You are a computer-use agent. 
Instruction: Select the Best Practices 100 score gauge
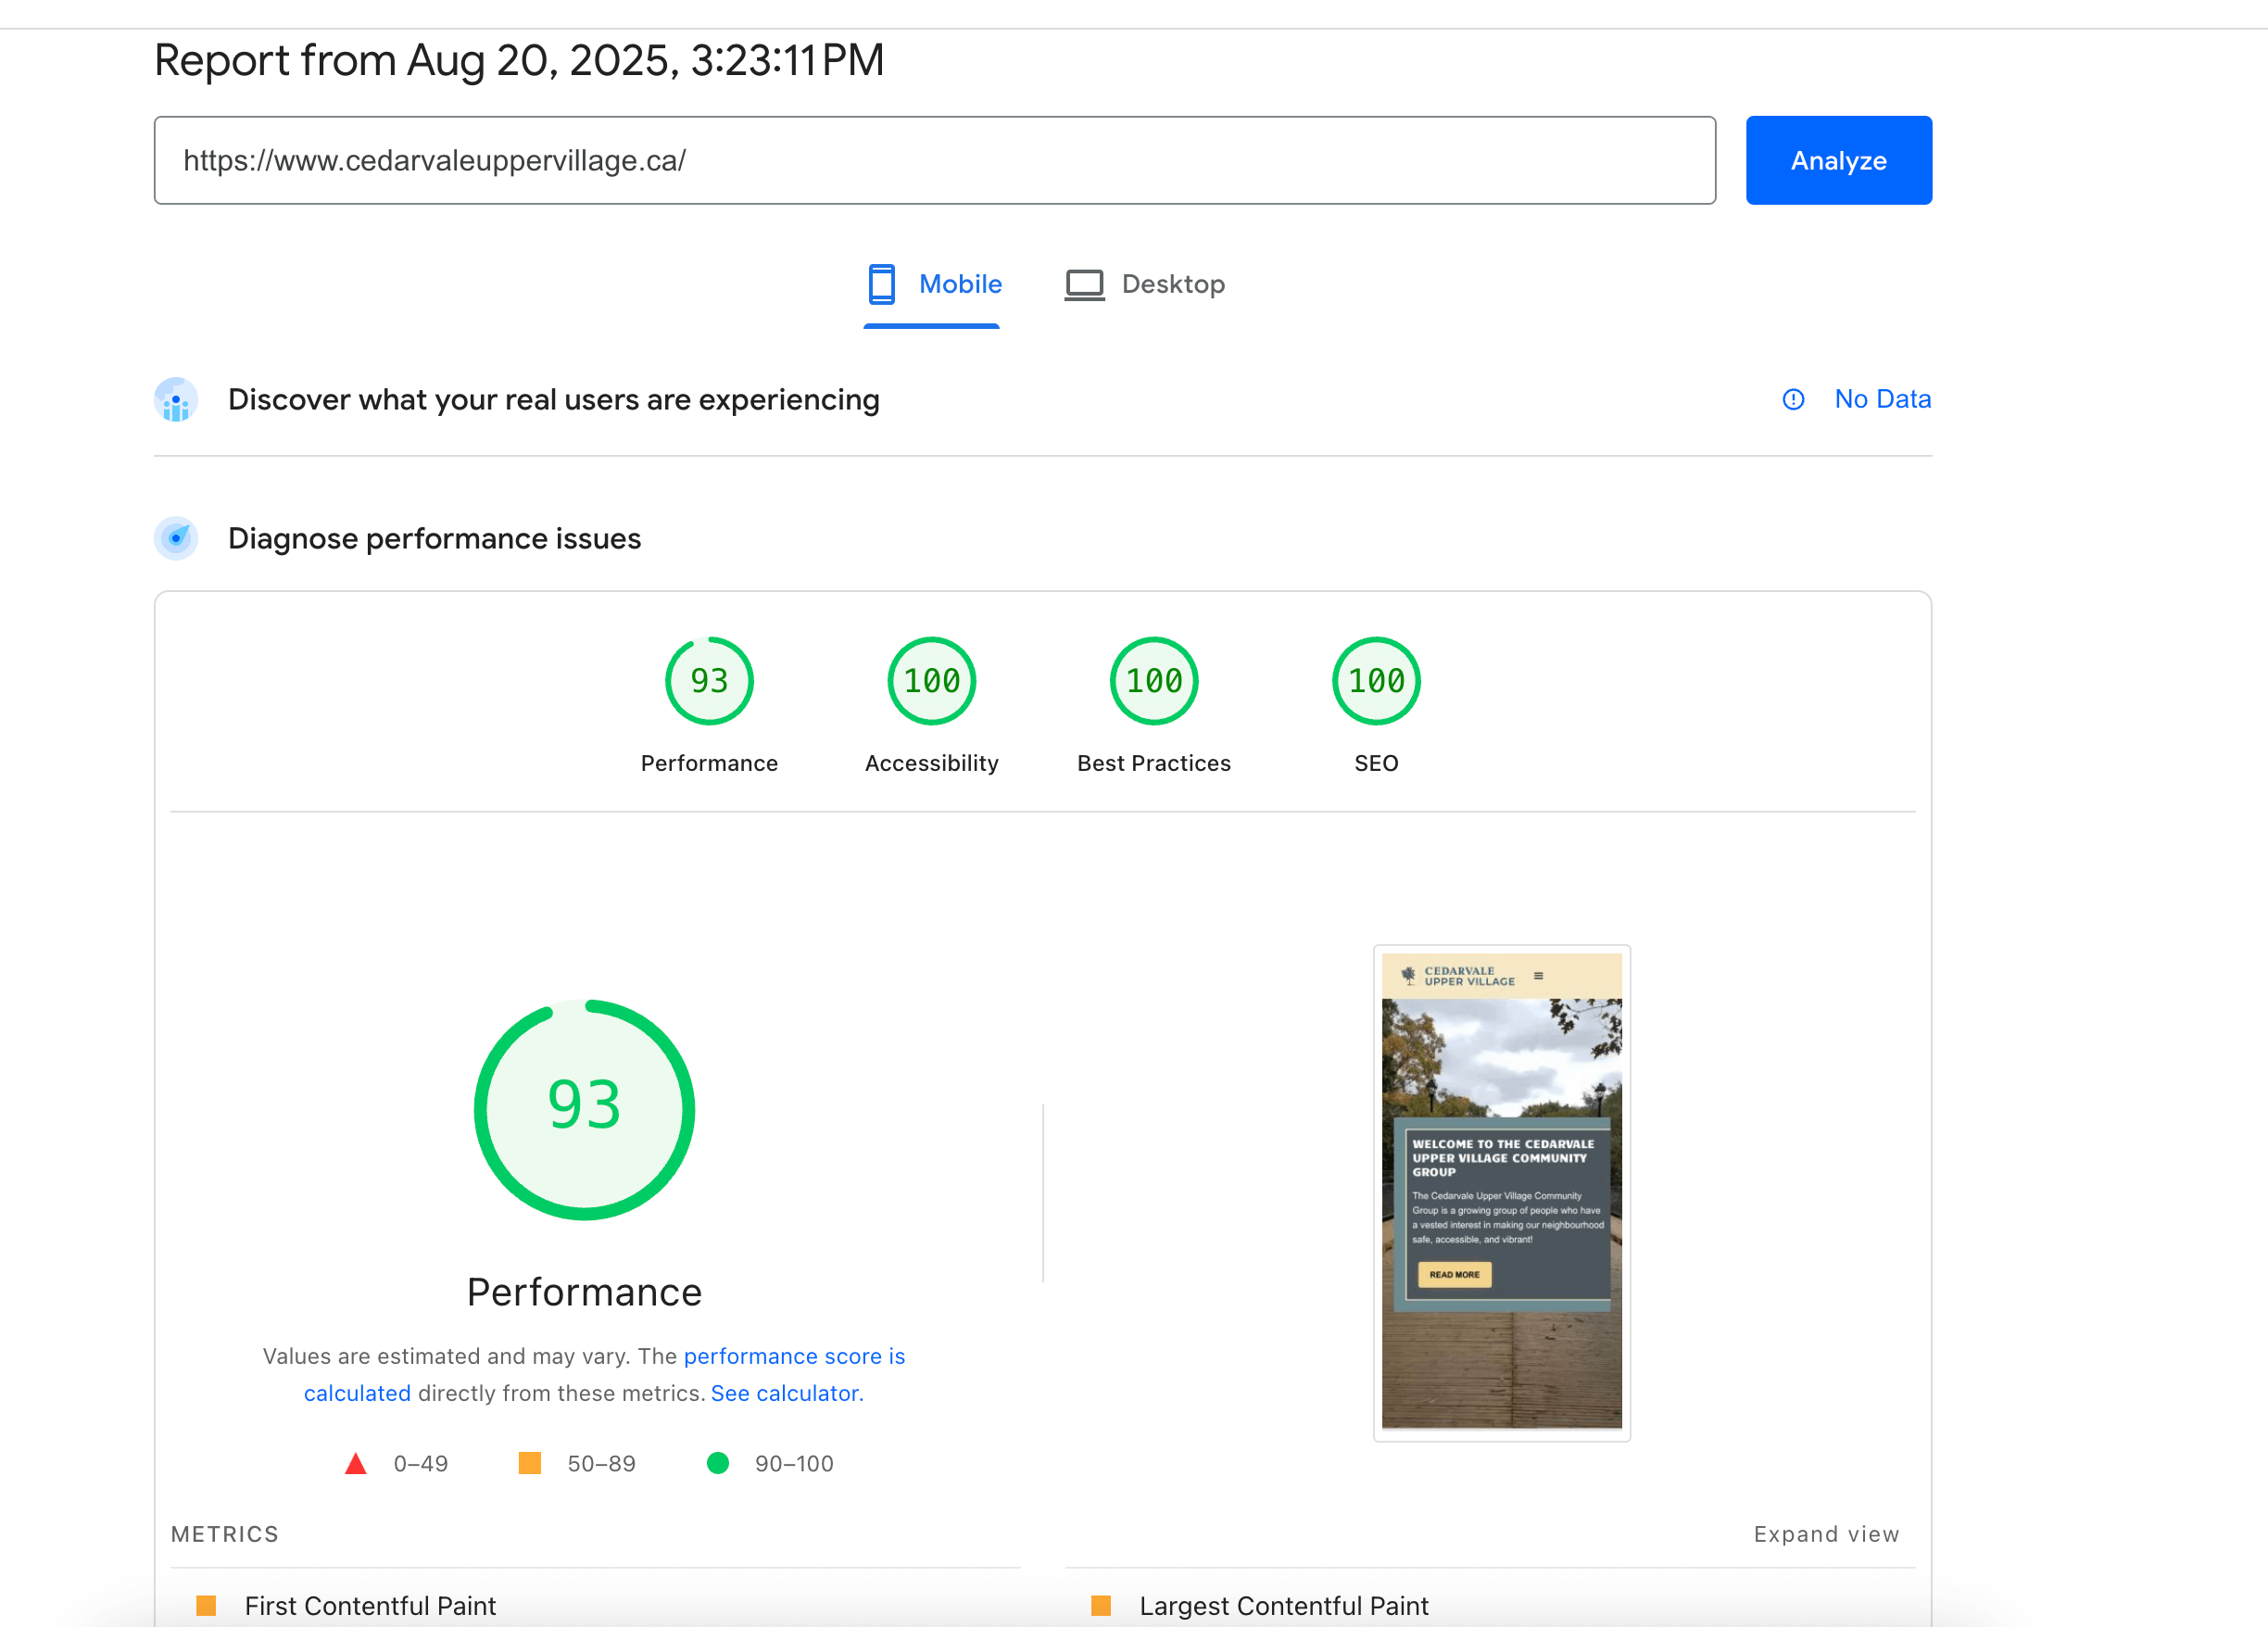click(1154, 681)
